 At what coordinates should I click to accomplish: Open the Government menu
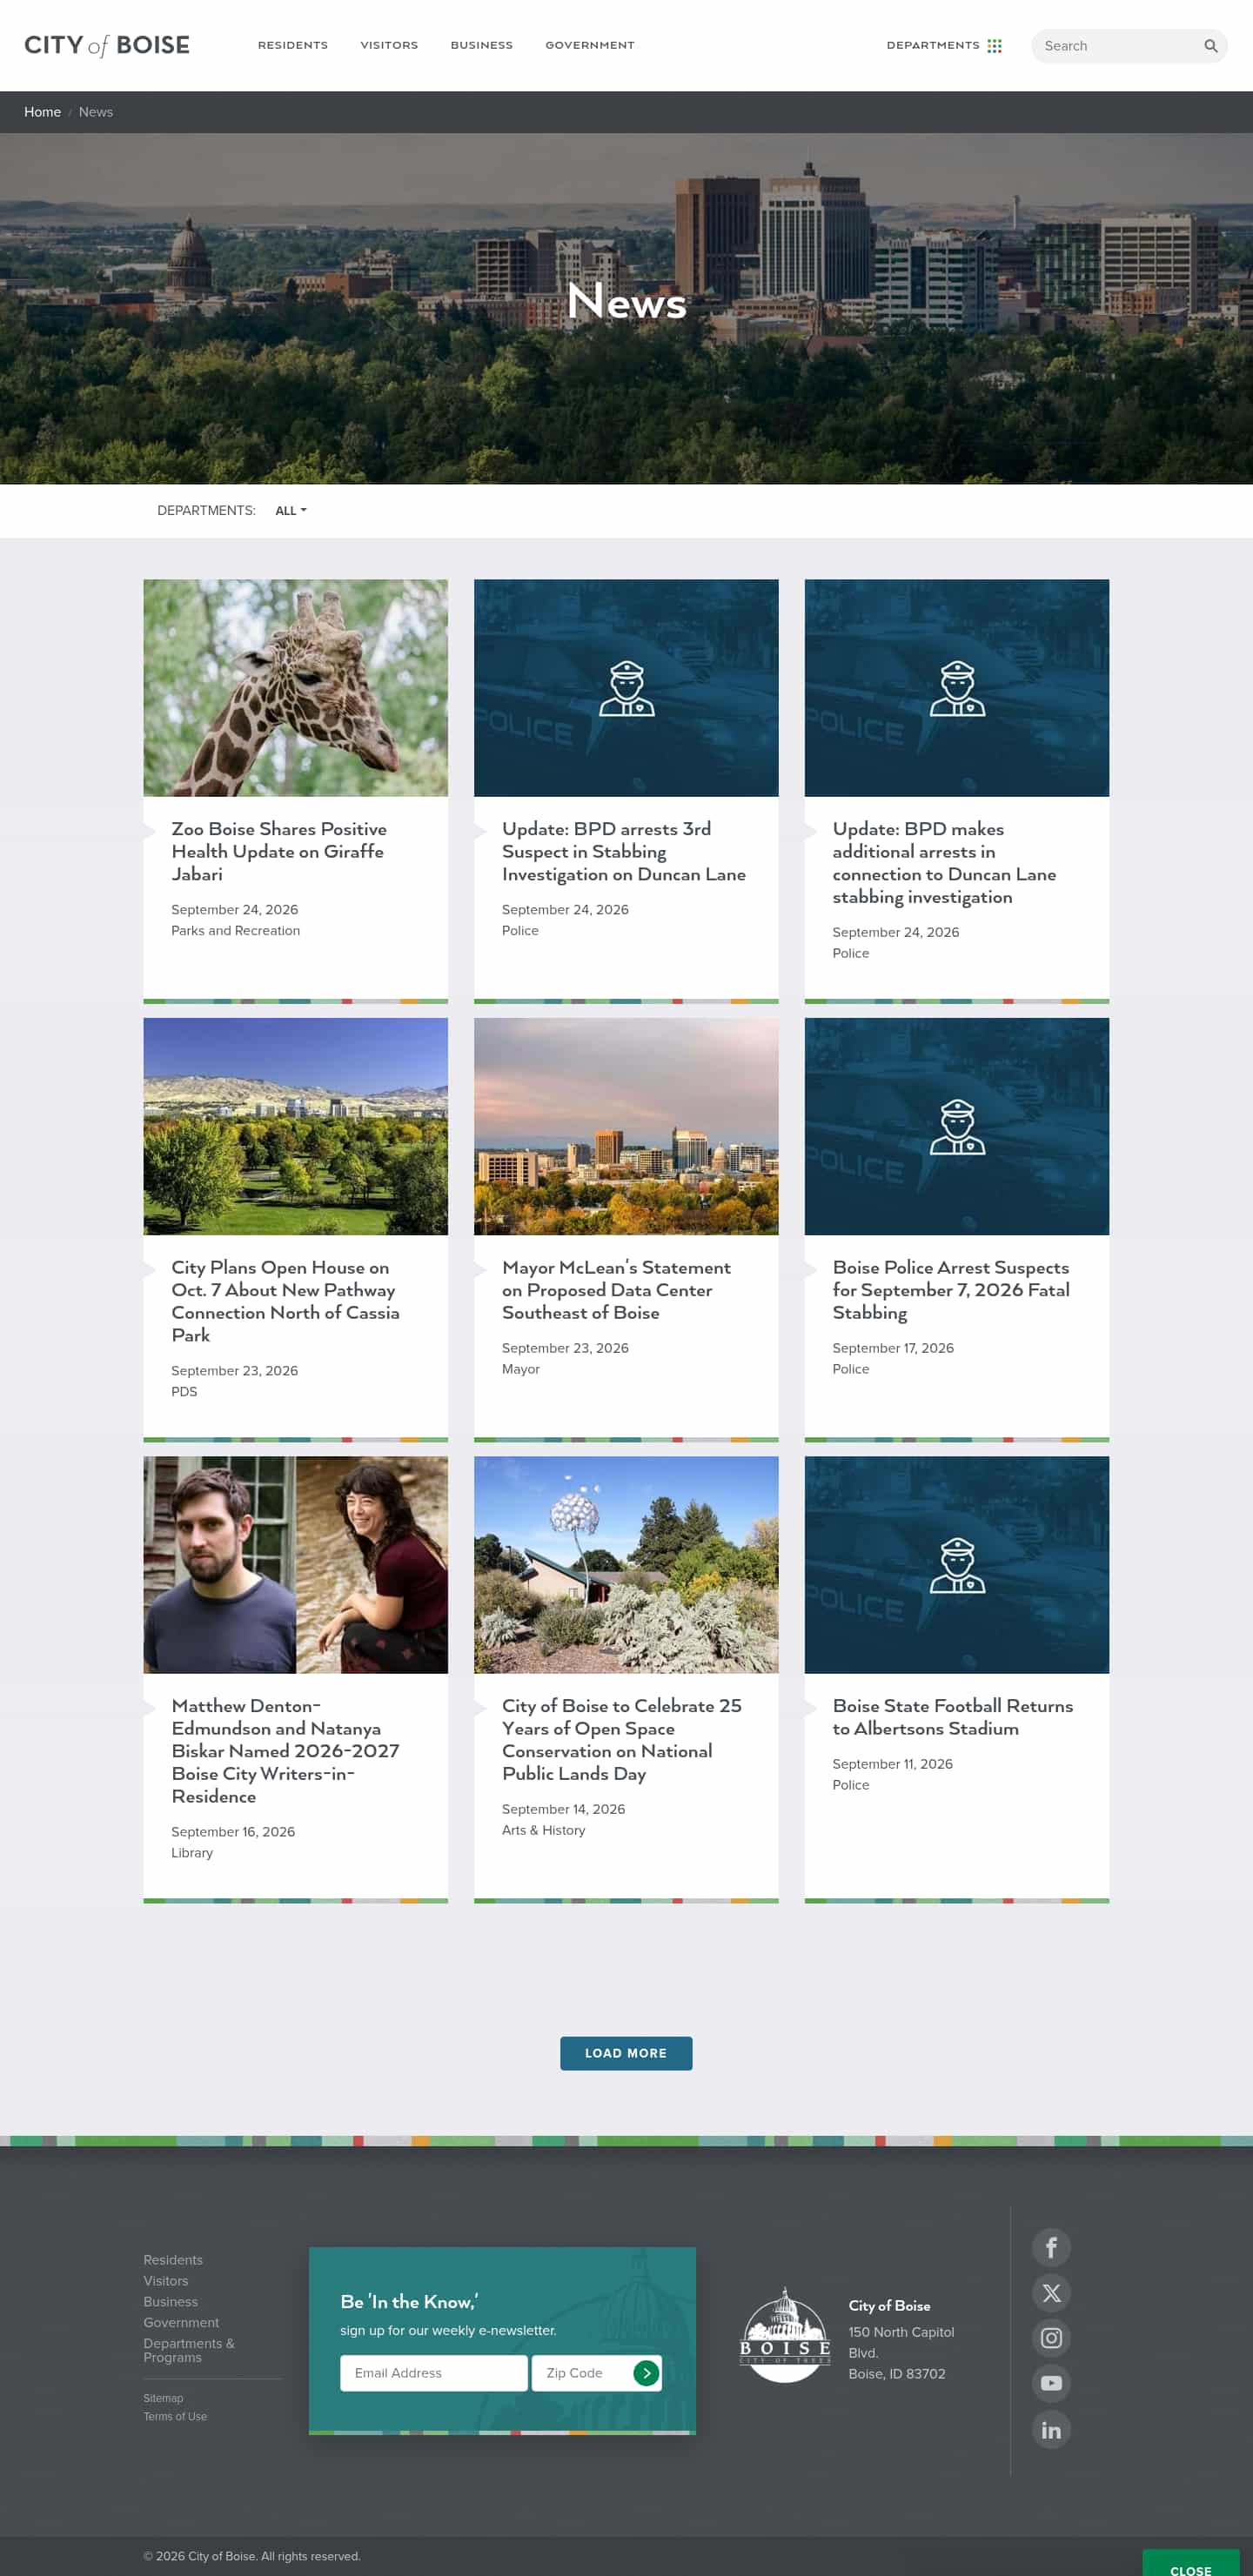590,46
